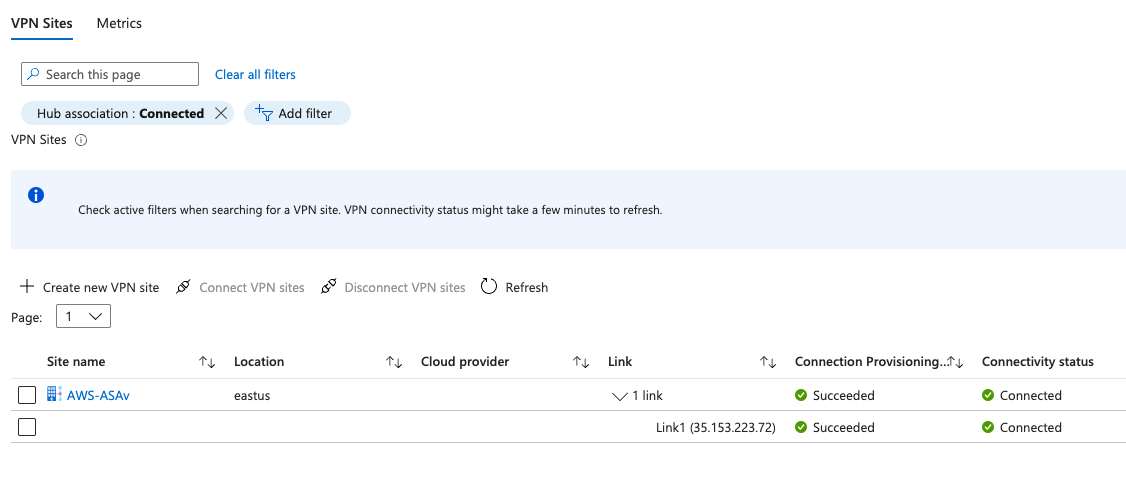Remove the Hub association Connected filter
1126x481 pixels.
pyautogui.click(x=221, y=113)
